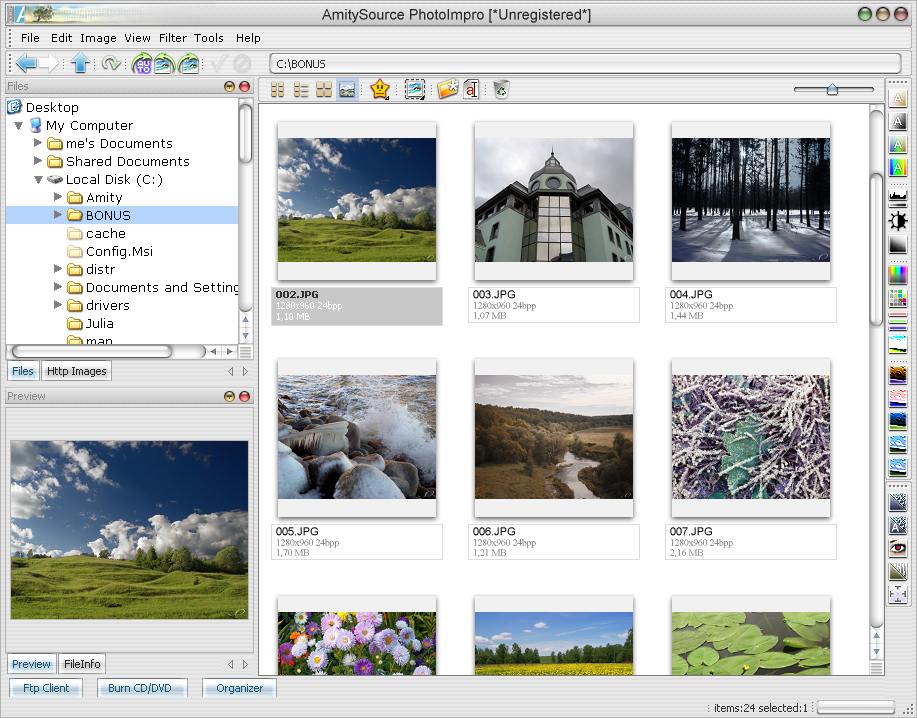This screenshot has height=718, width=917.
Task: Refresh the current folder view
Action: 111,63
